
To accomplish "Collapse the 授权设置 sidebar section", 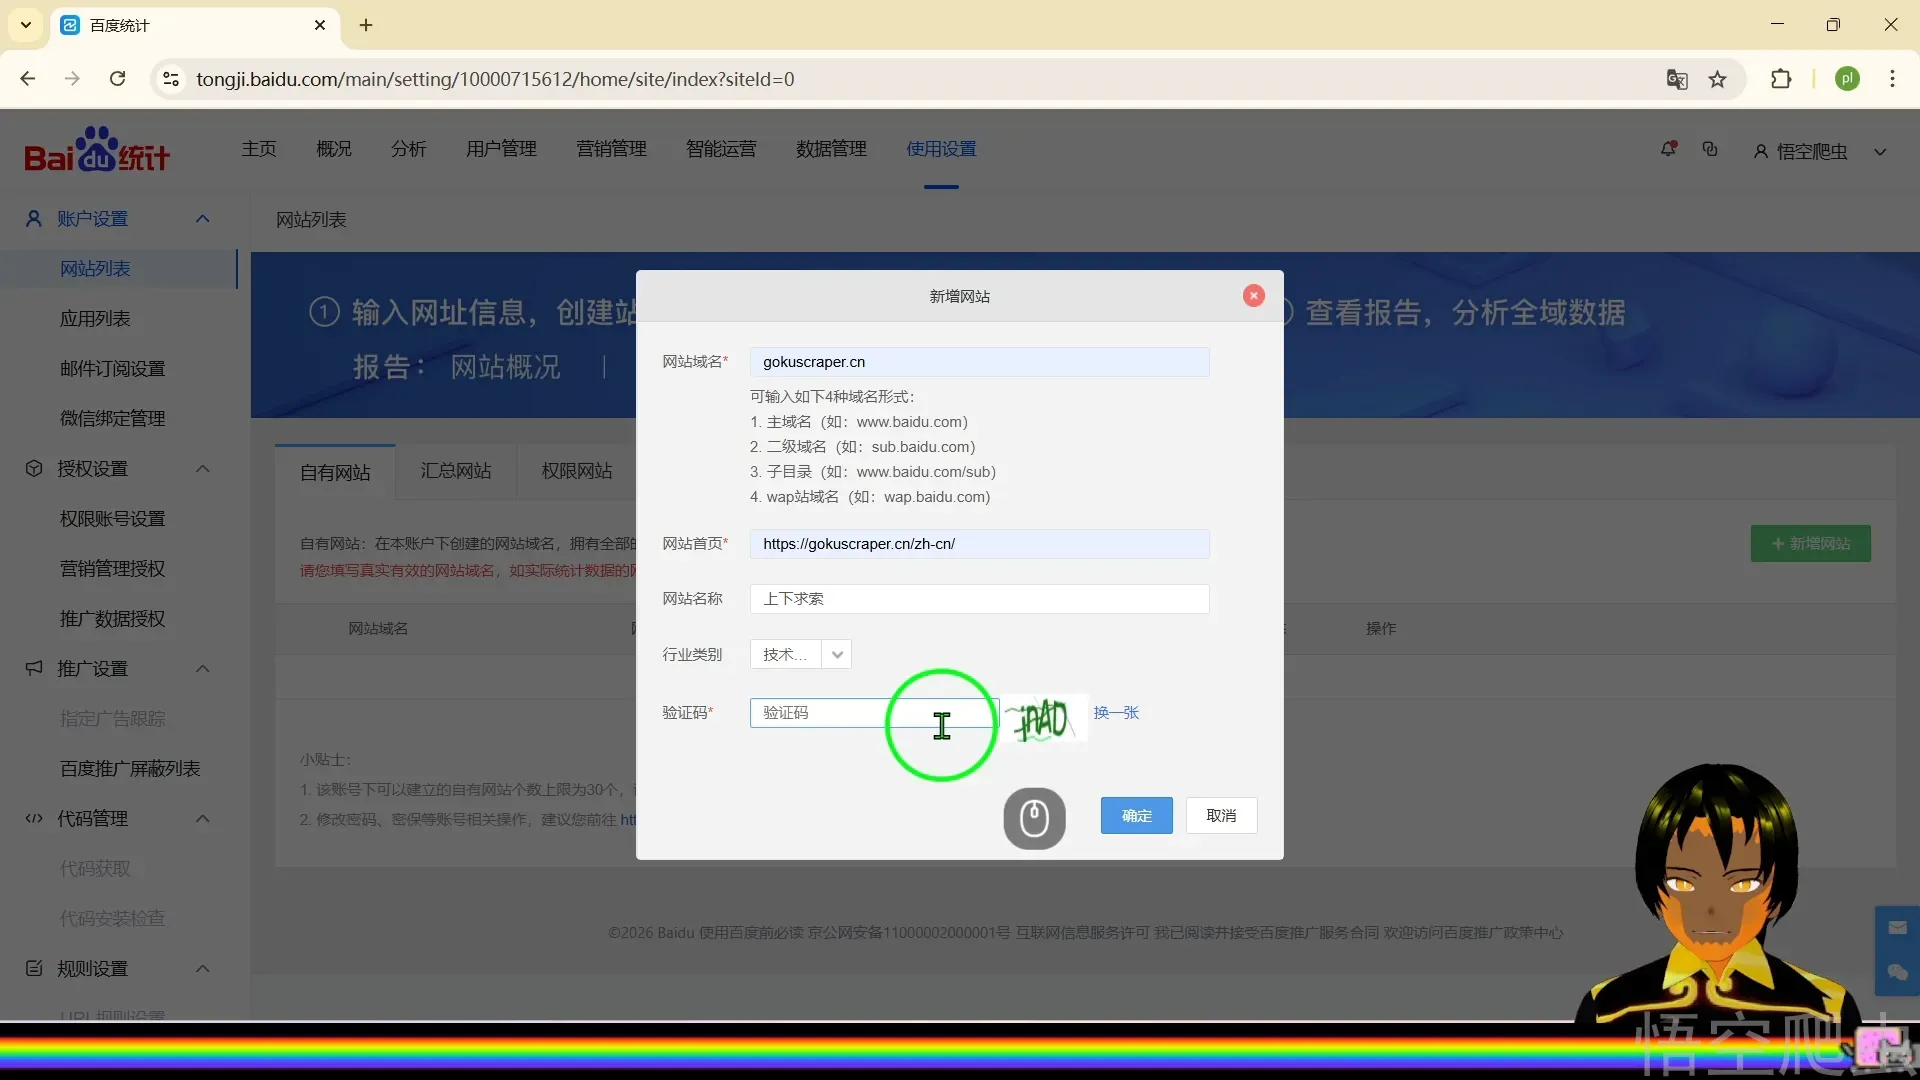I will point(203,469).
